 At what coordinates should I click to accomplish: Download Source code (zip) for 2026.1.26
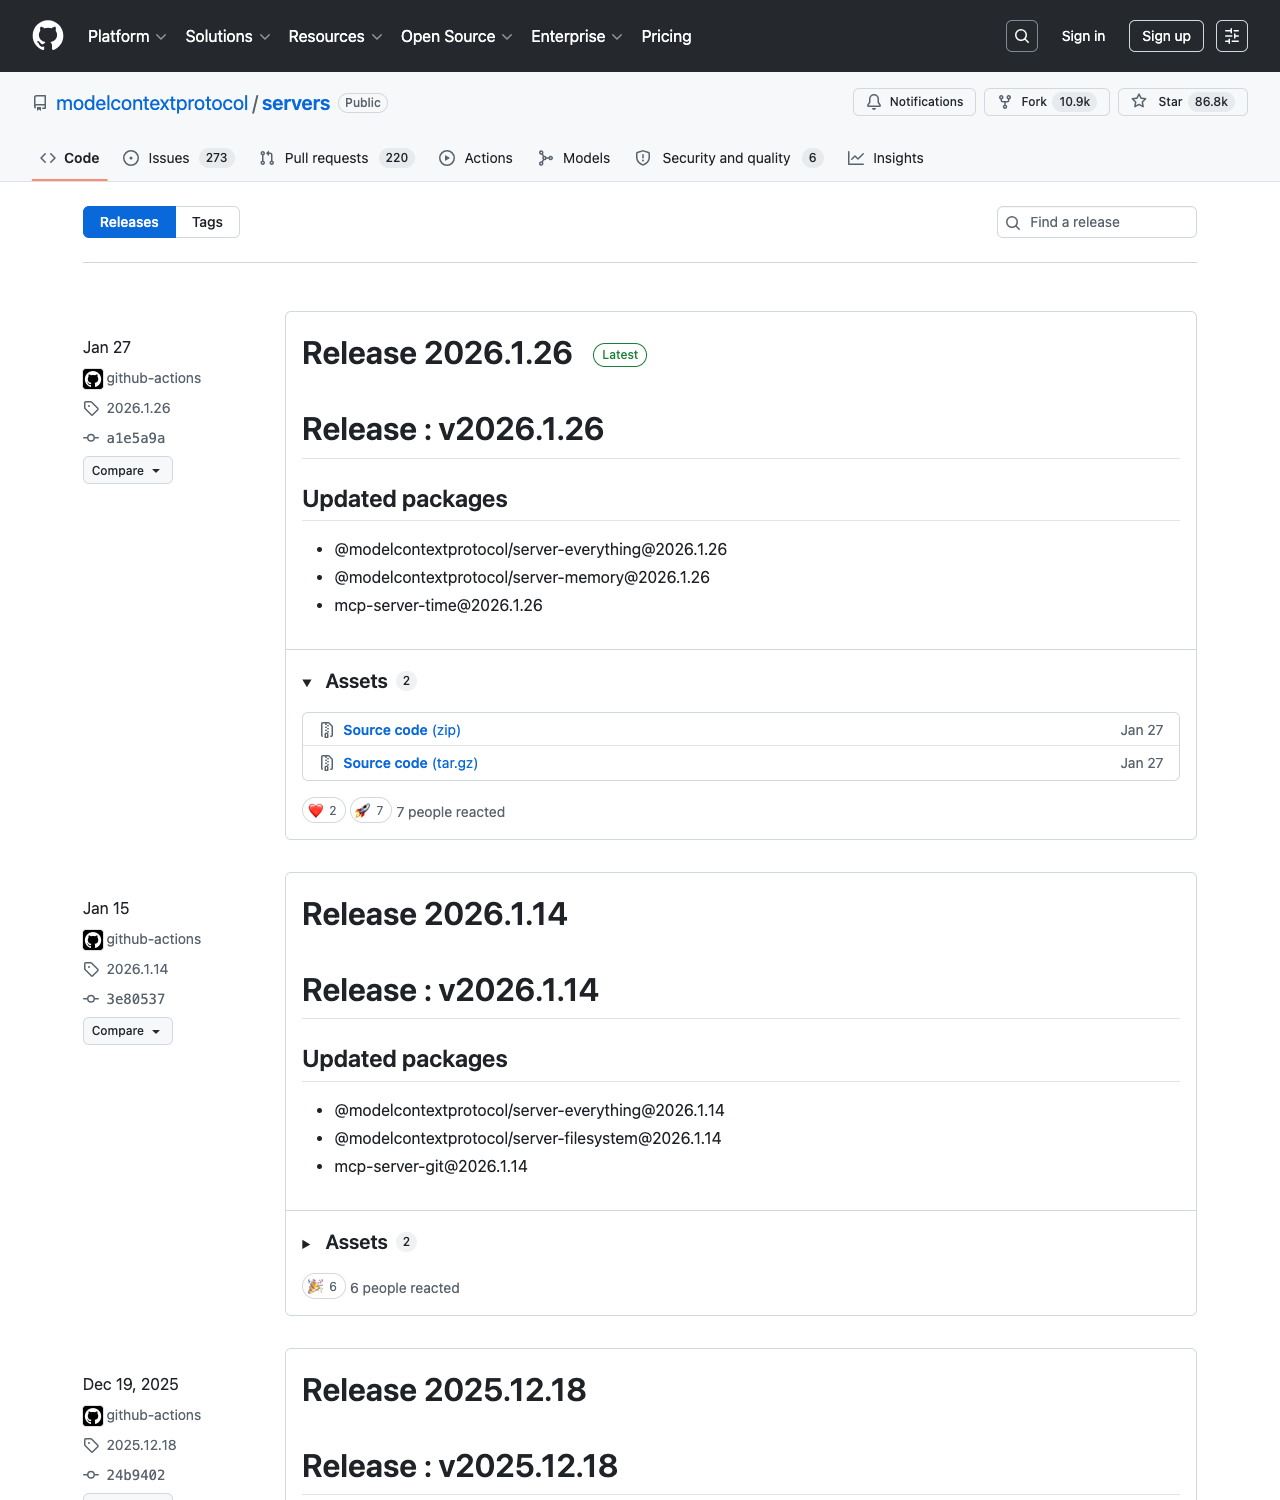(x=402, y=730)
